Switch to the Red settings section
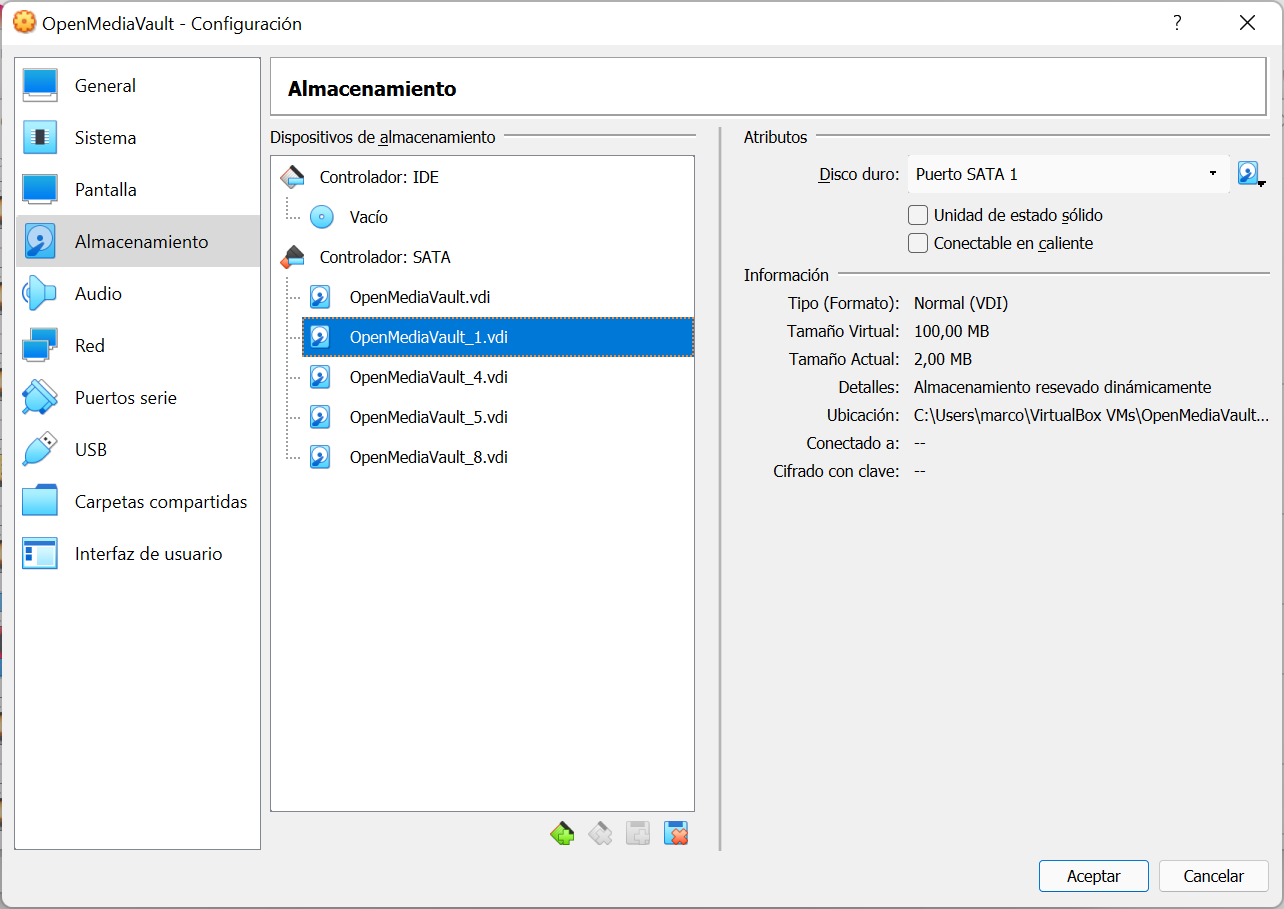Image resolution: width=1284 pixels, height=909 pixels. (x=89, y=346)
